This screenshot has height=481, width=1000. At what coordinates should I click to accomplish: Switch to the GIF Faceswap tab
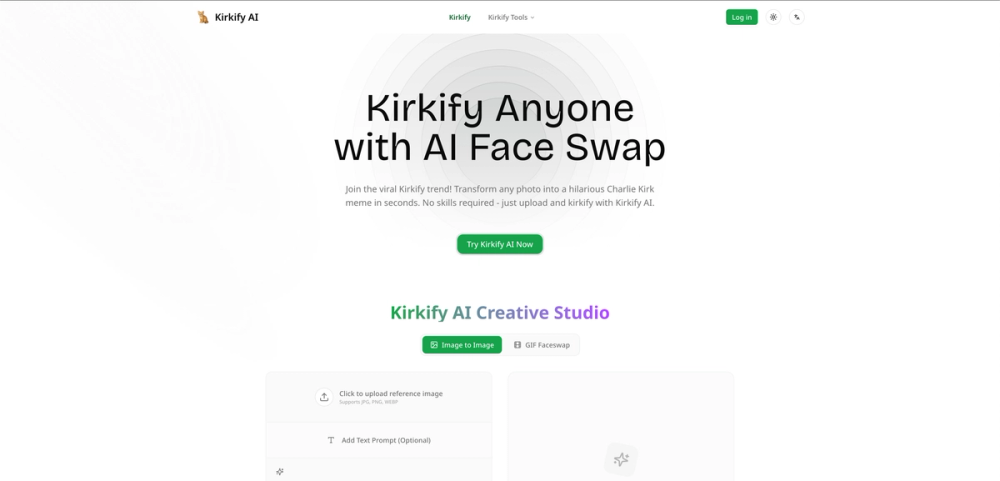[x=541, y=345]
